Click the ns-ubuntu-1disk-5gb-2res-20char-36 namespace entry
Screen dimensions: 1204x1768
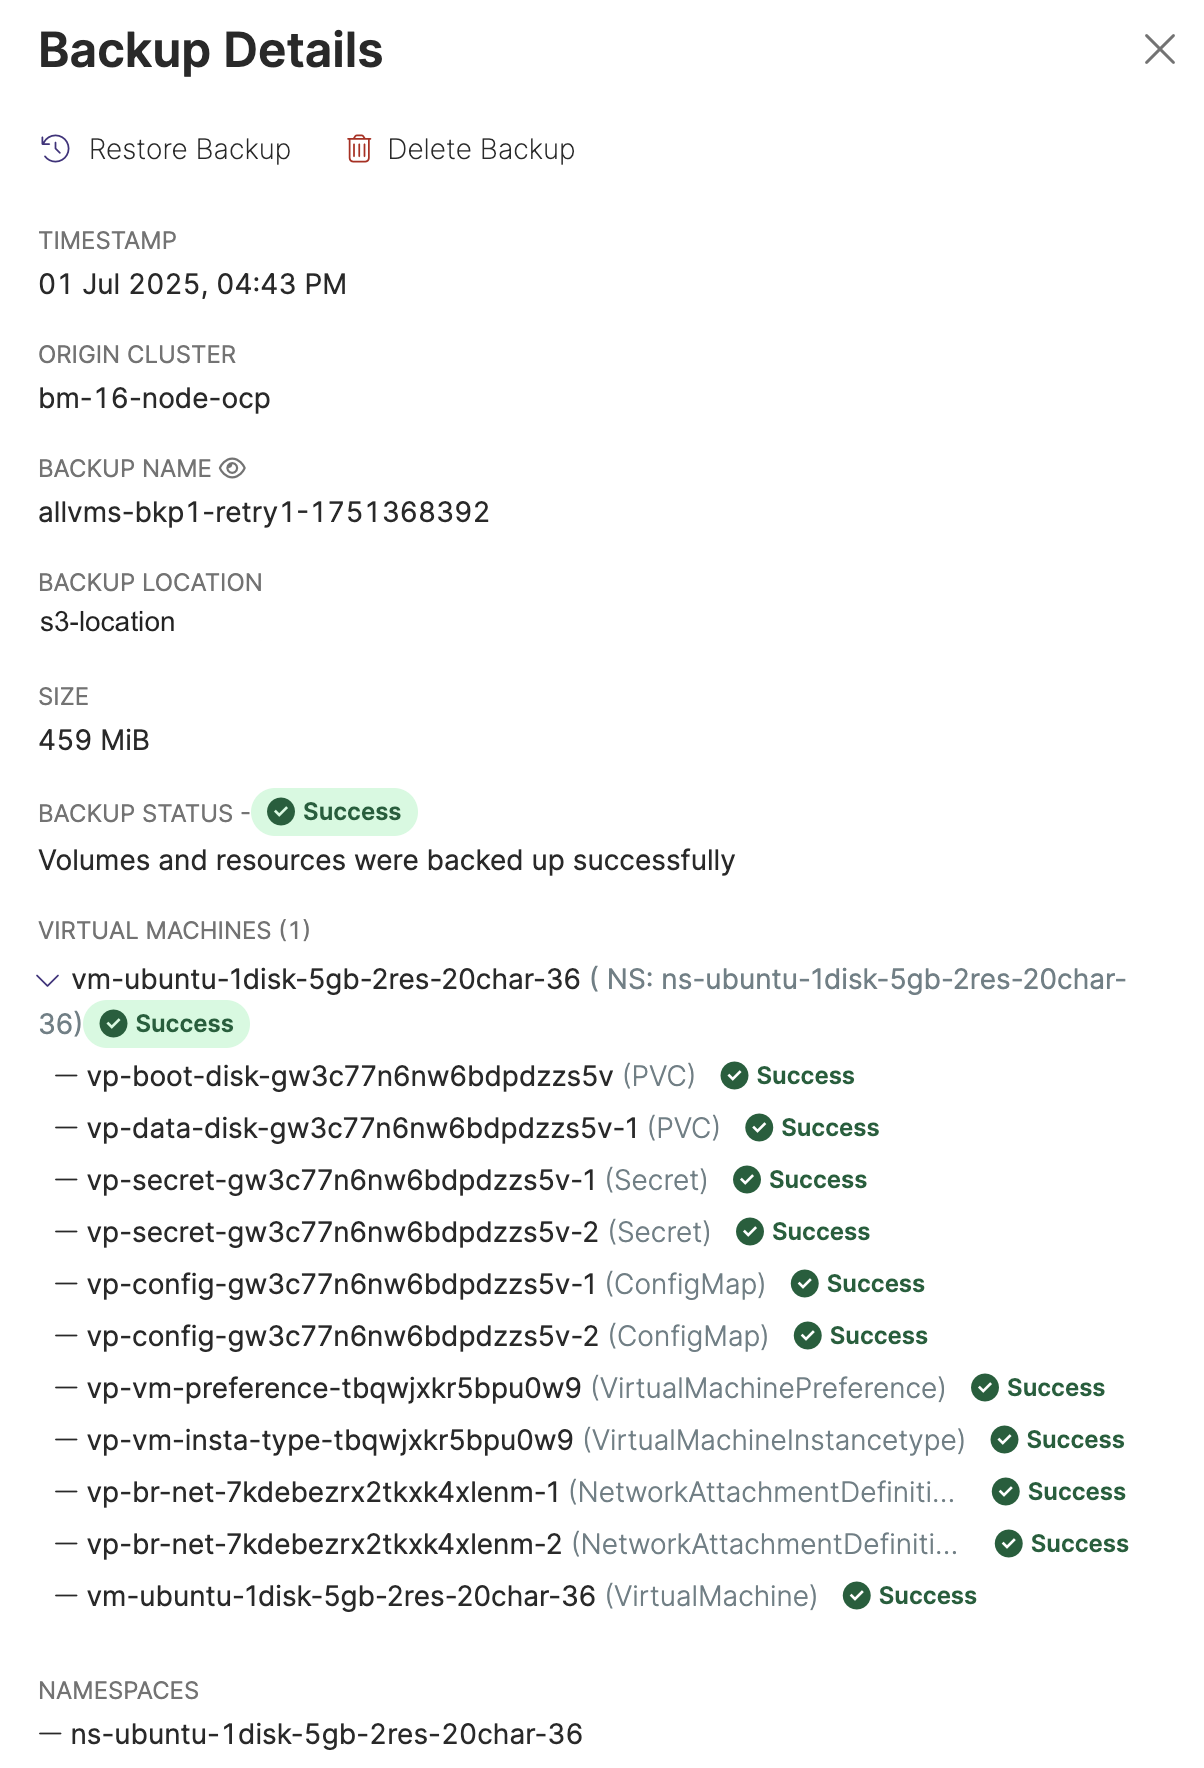[326, 1734]
